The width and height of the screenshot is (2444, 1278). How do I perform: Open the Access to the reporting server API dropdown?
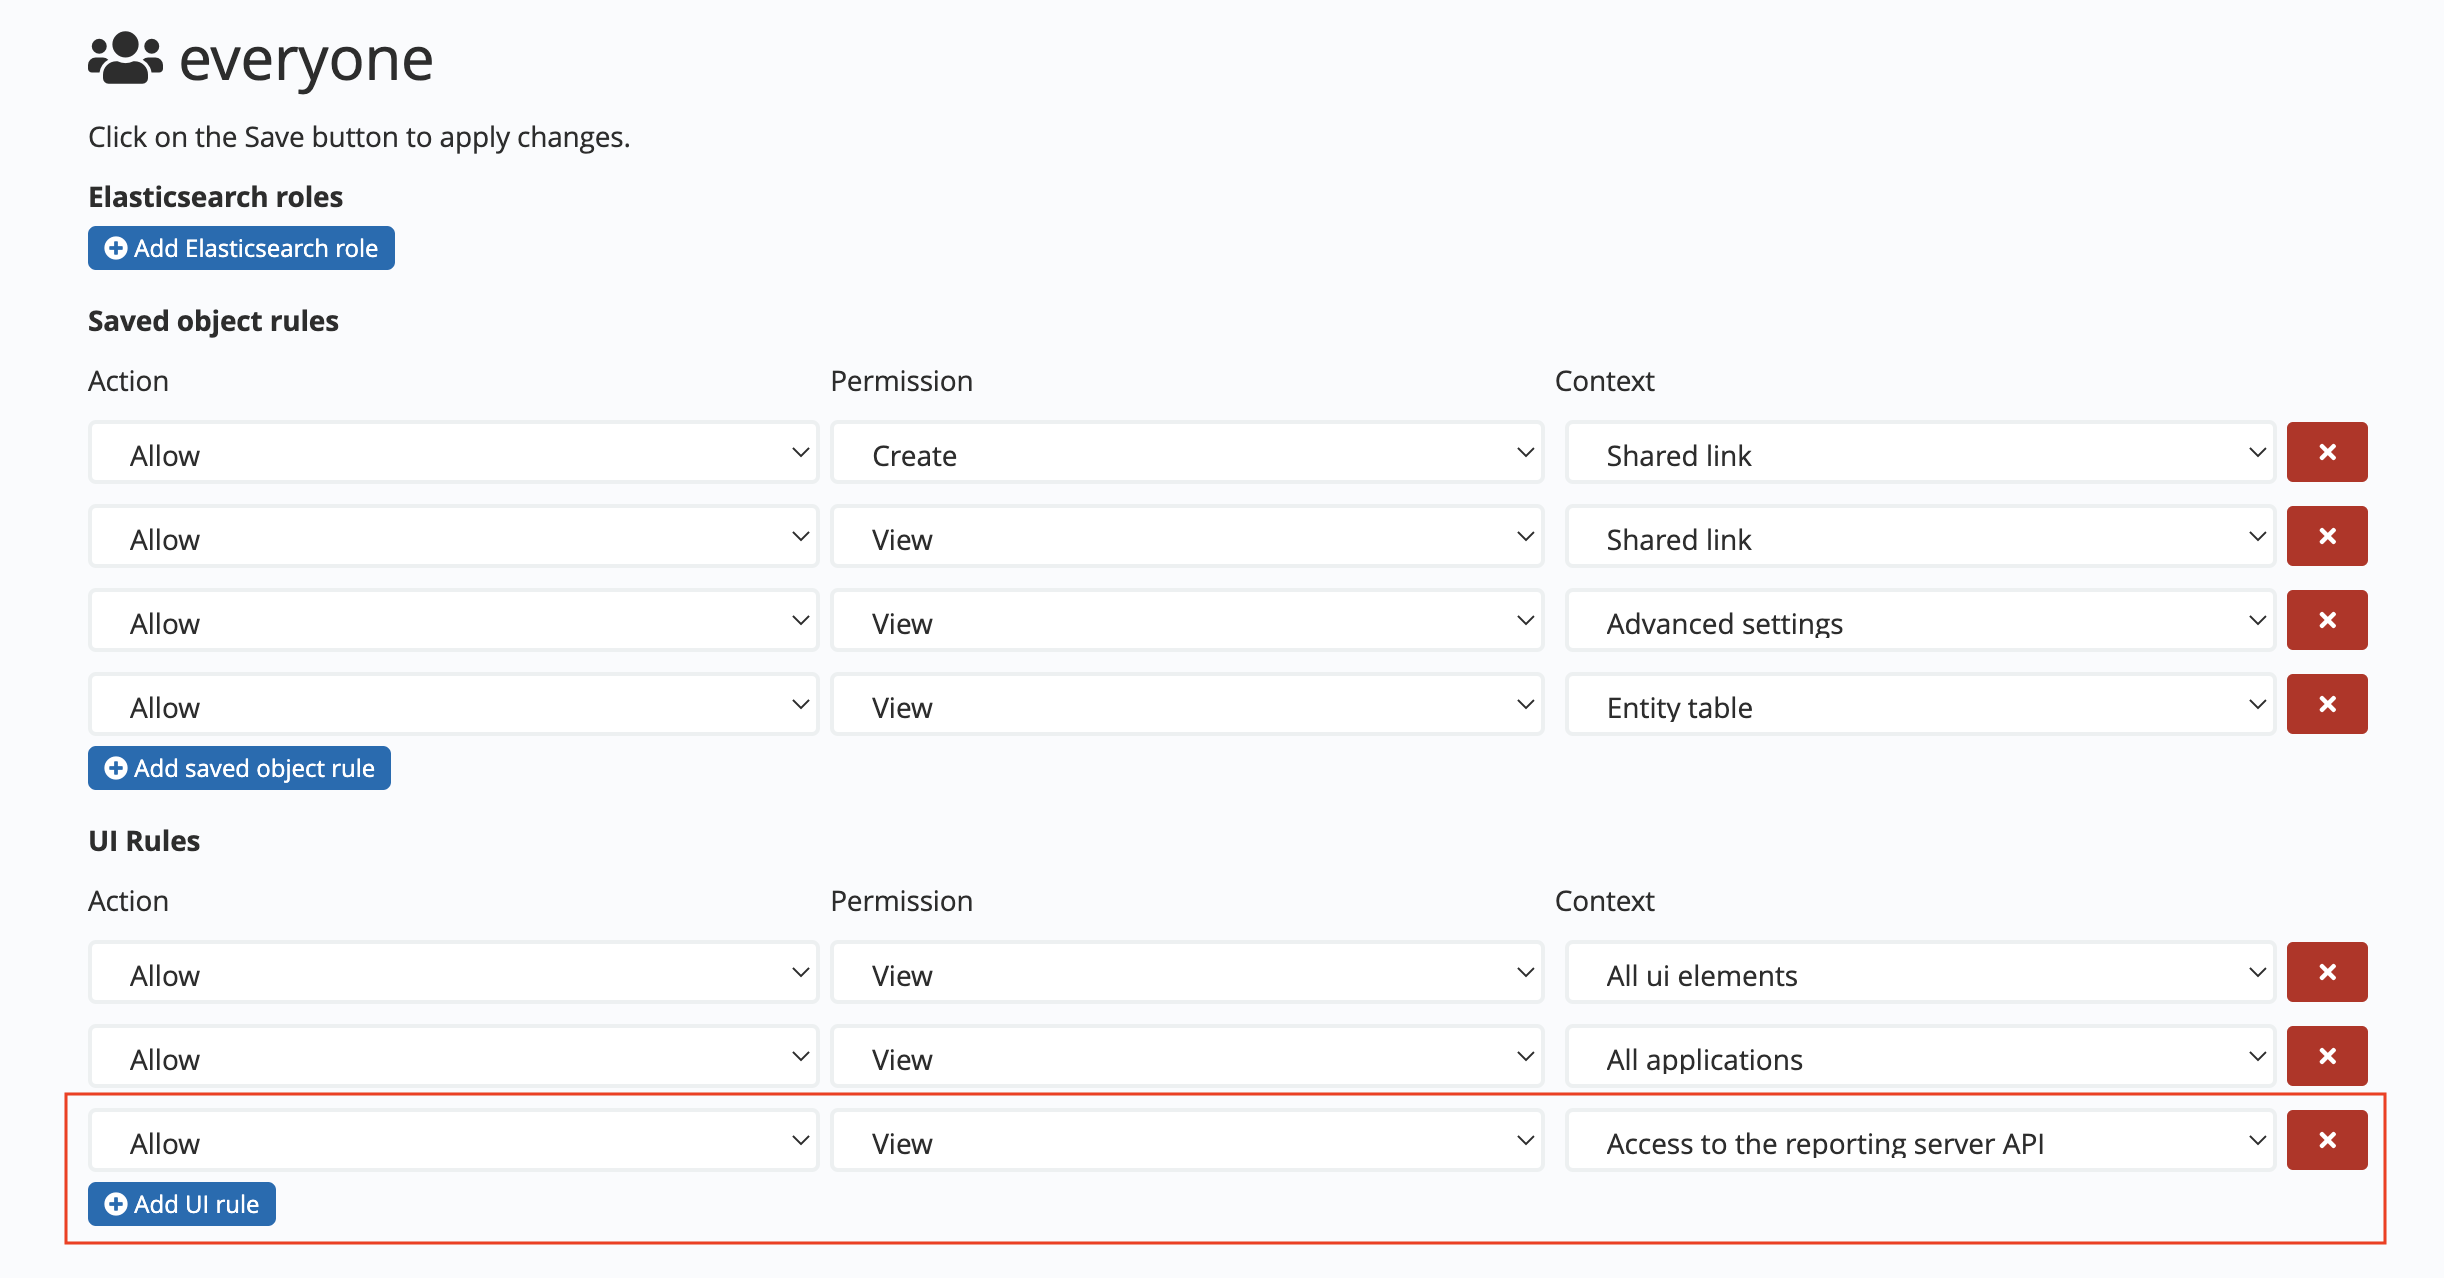click(x=1918, y=1141)
